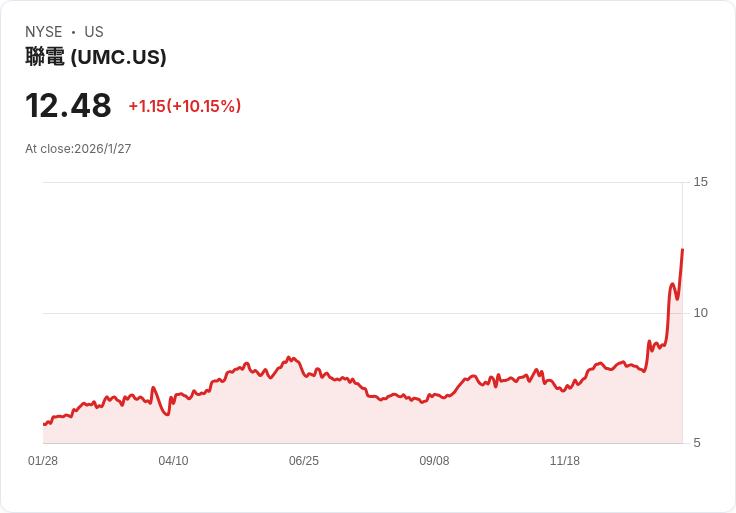The image size is (736, 513).
Task: Select the US market label
Action: tap(94, 32)
